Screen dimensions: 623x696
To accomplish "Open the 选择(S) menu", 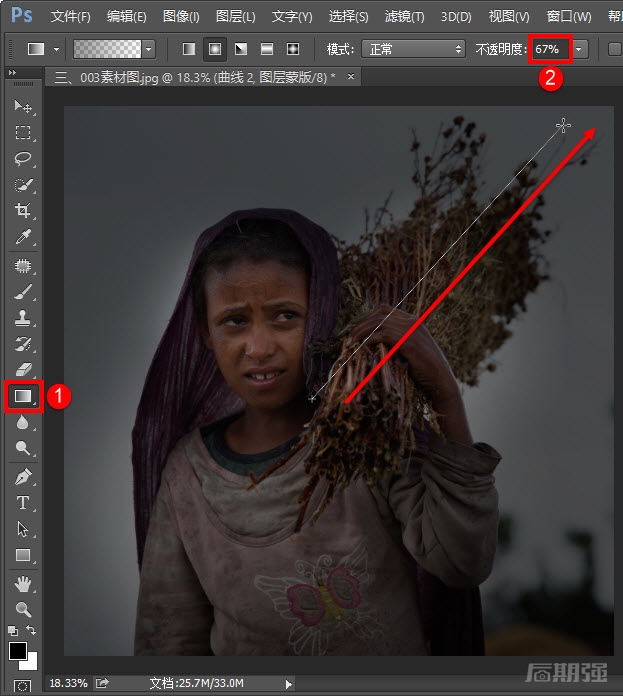I will (348, 17).
